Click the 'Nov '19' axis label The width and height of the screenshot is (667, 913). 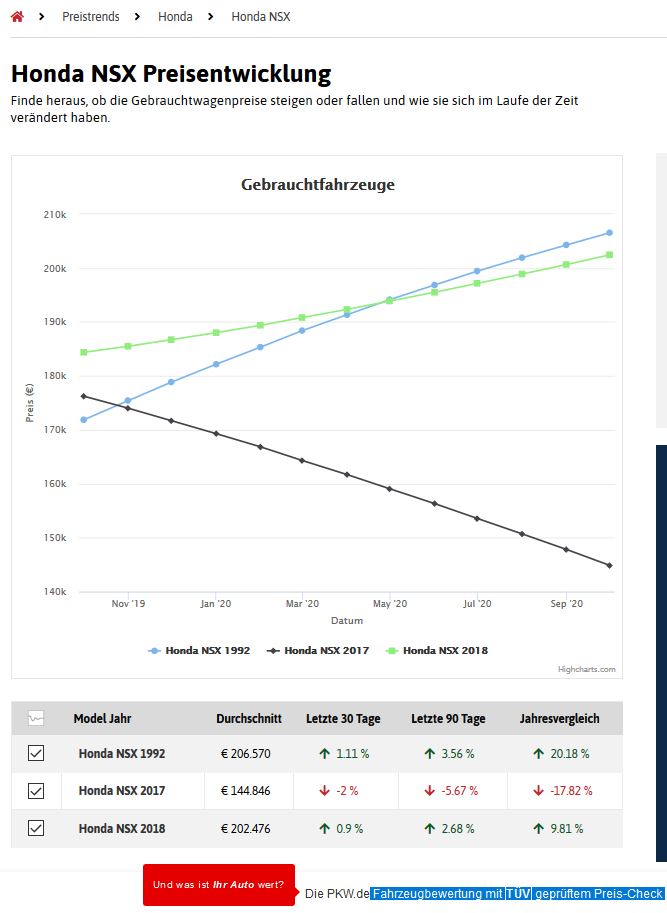coord(128,604)
